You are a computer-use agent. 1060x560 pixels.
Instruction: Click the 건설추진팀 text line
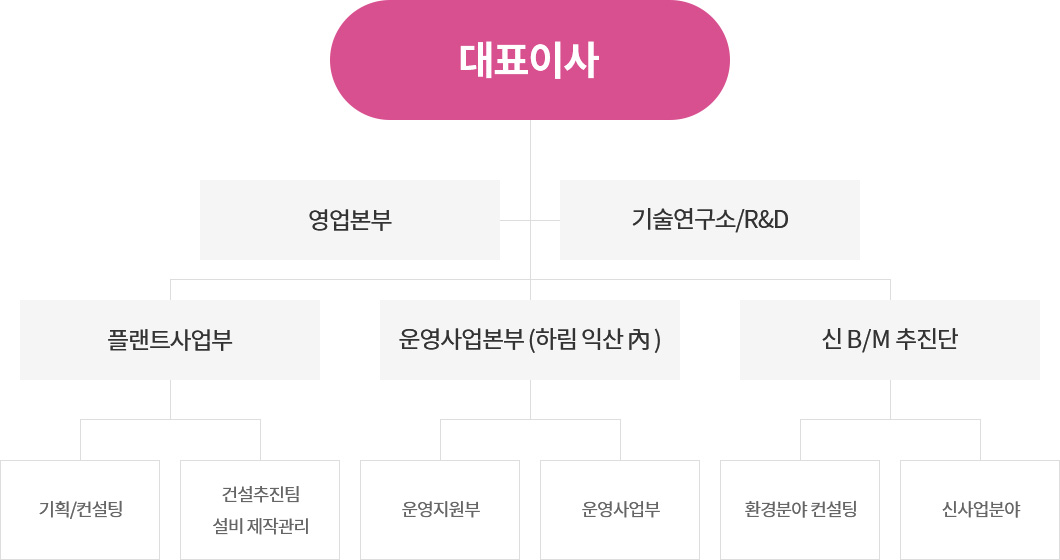tap(260, 494)
